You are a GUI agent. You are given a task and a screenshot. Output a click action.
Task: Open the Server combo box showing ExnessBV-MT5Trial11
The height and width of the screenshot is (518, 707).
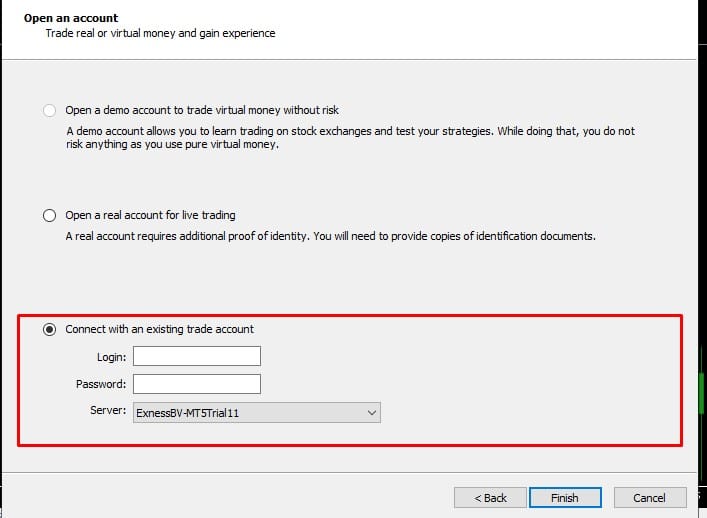pyautogui.click(x=250, y=412)
